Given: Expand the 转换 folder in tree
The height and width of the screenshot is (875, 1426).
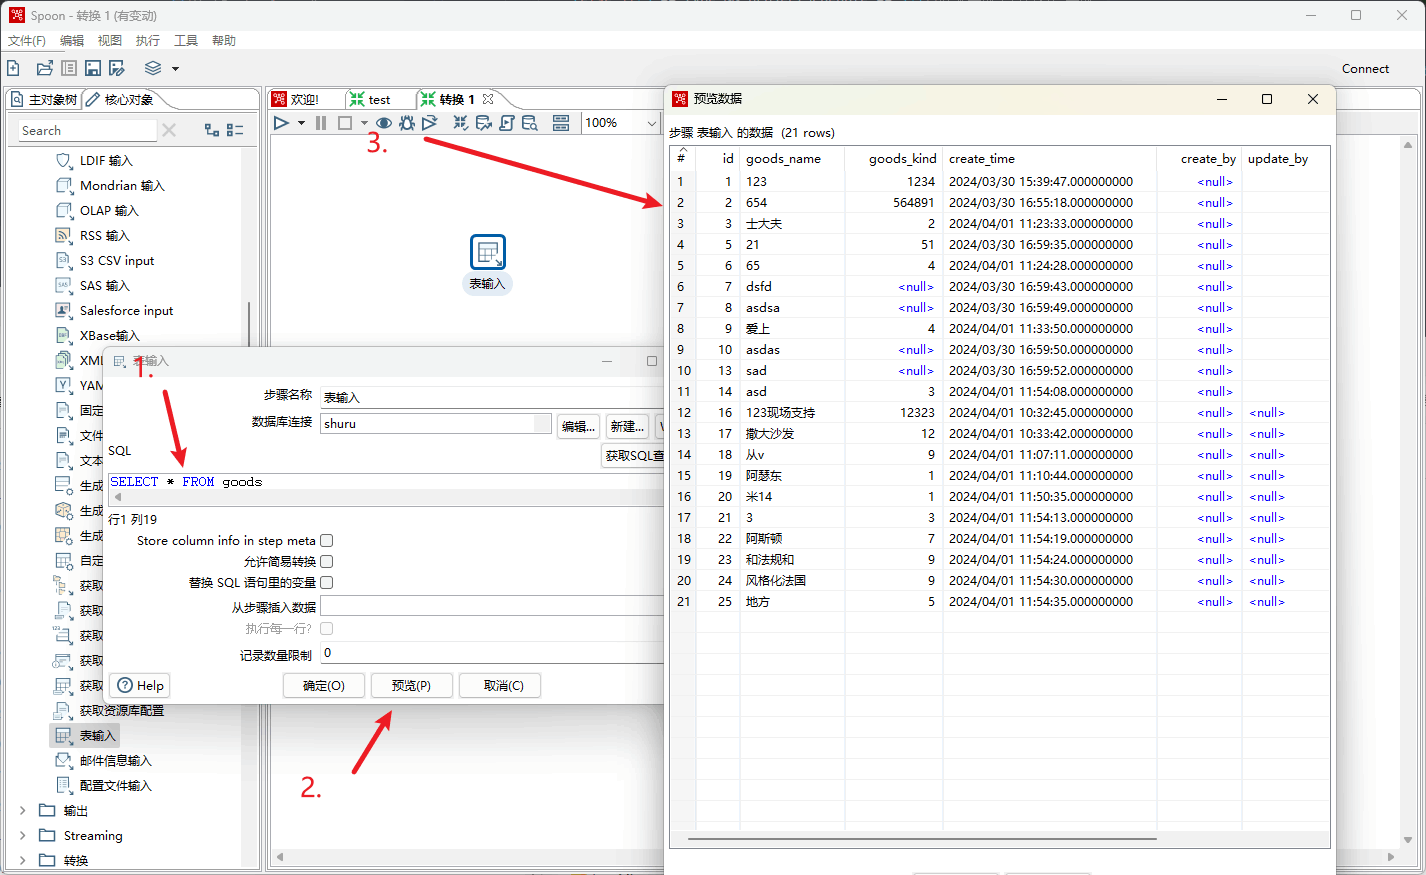Looking at the screenshot, I should [23, 860].
